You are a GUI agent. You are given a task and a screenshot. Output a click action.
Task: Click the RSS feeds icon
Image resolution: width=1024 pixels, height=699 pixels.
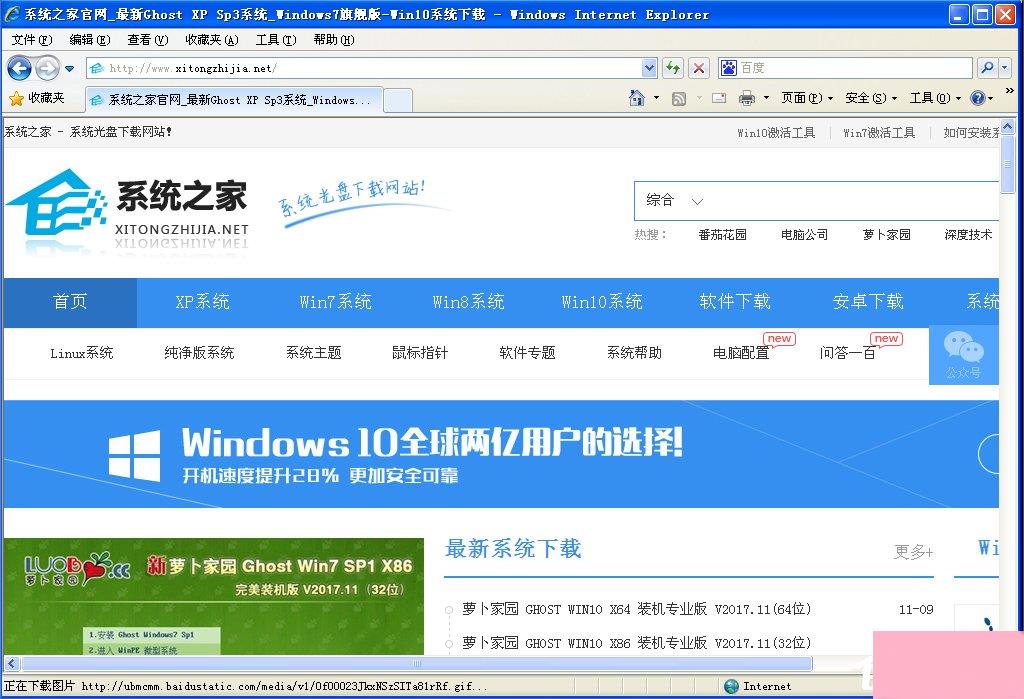679,99
